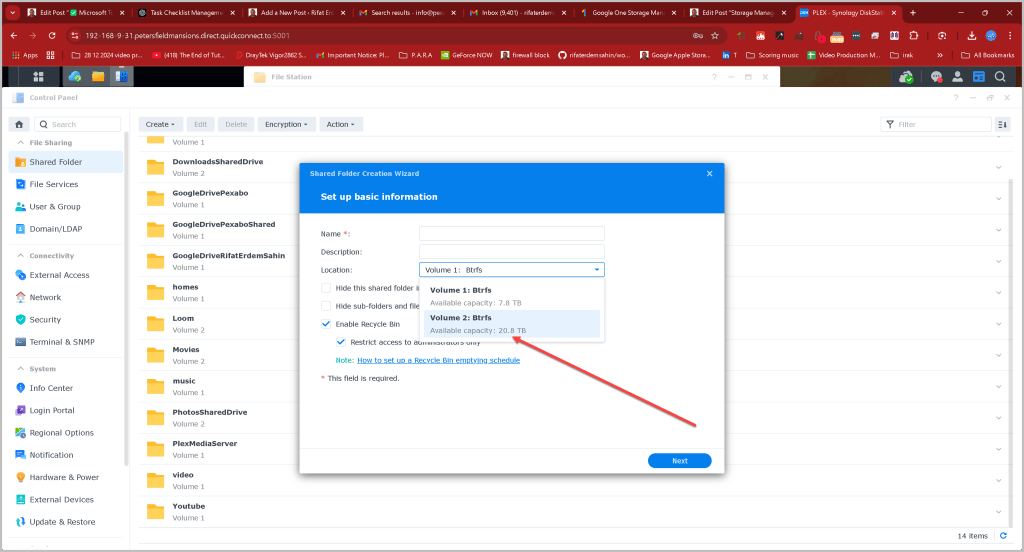Open Chrome extensions puzzle icon
This screenshot has width=1024, height=552.
[x=914, y=35]
